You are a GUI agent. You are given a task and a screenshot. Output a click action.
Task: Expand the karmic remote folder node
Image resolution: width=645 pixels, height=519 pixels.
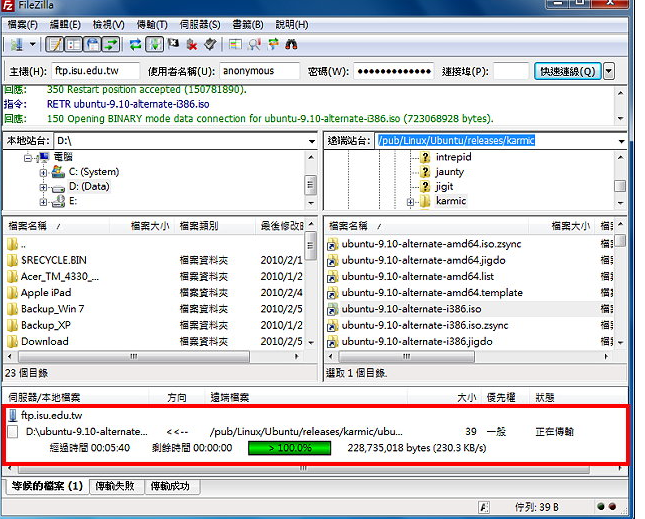click(x=410, y=202)
